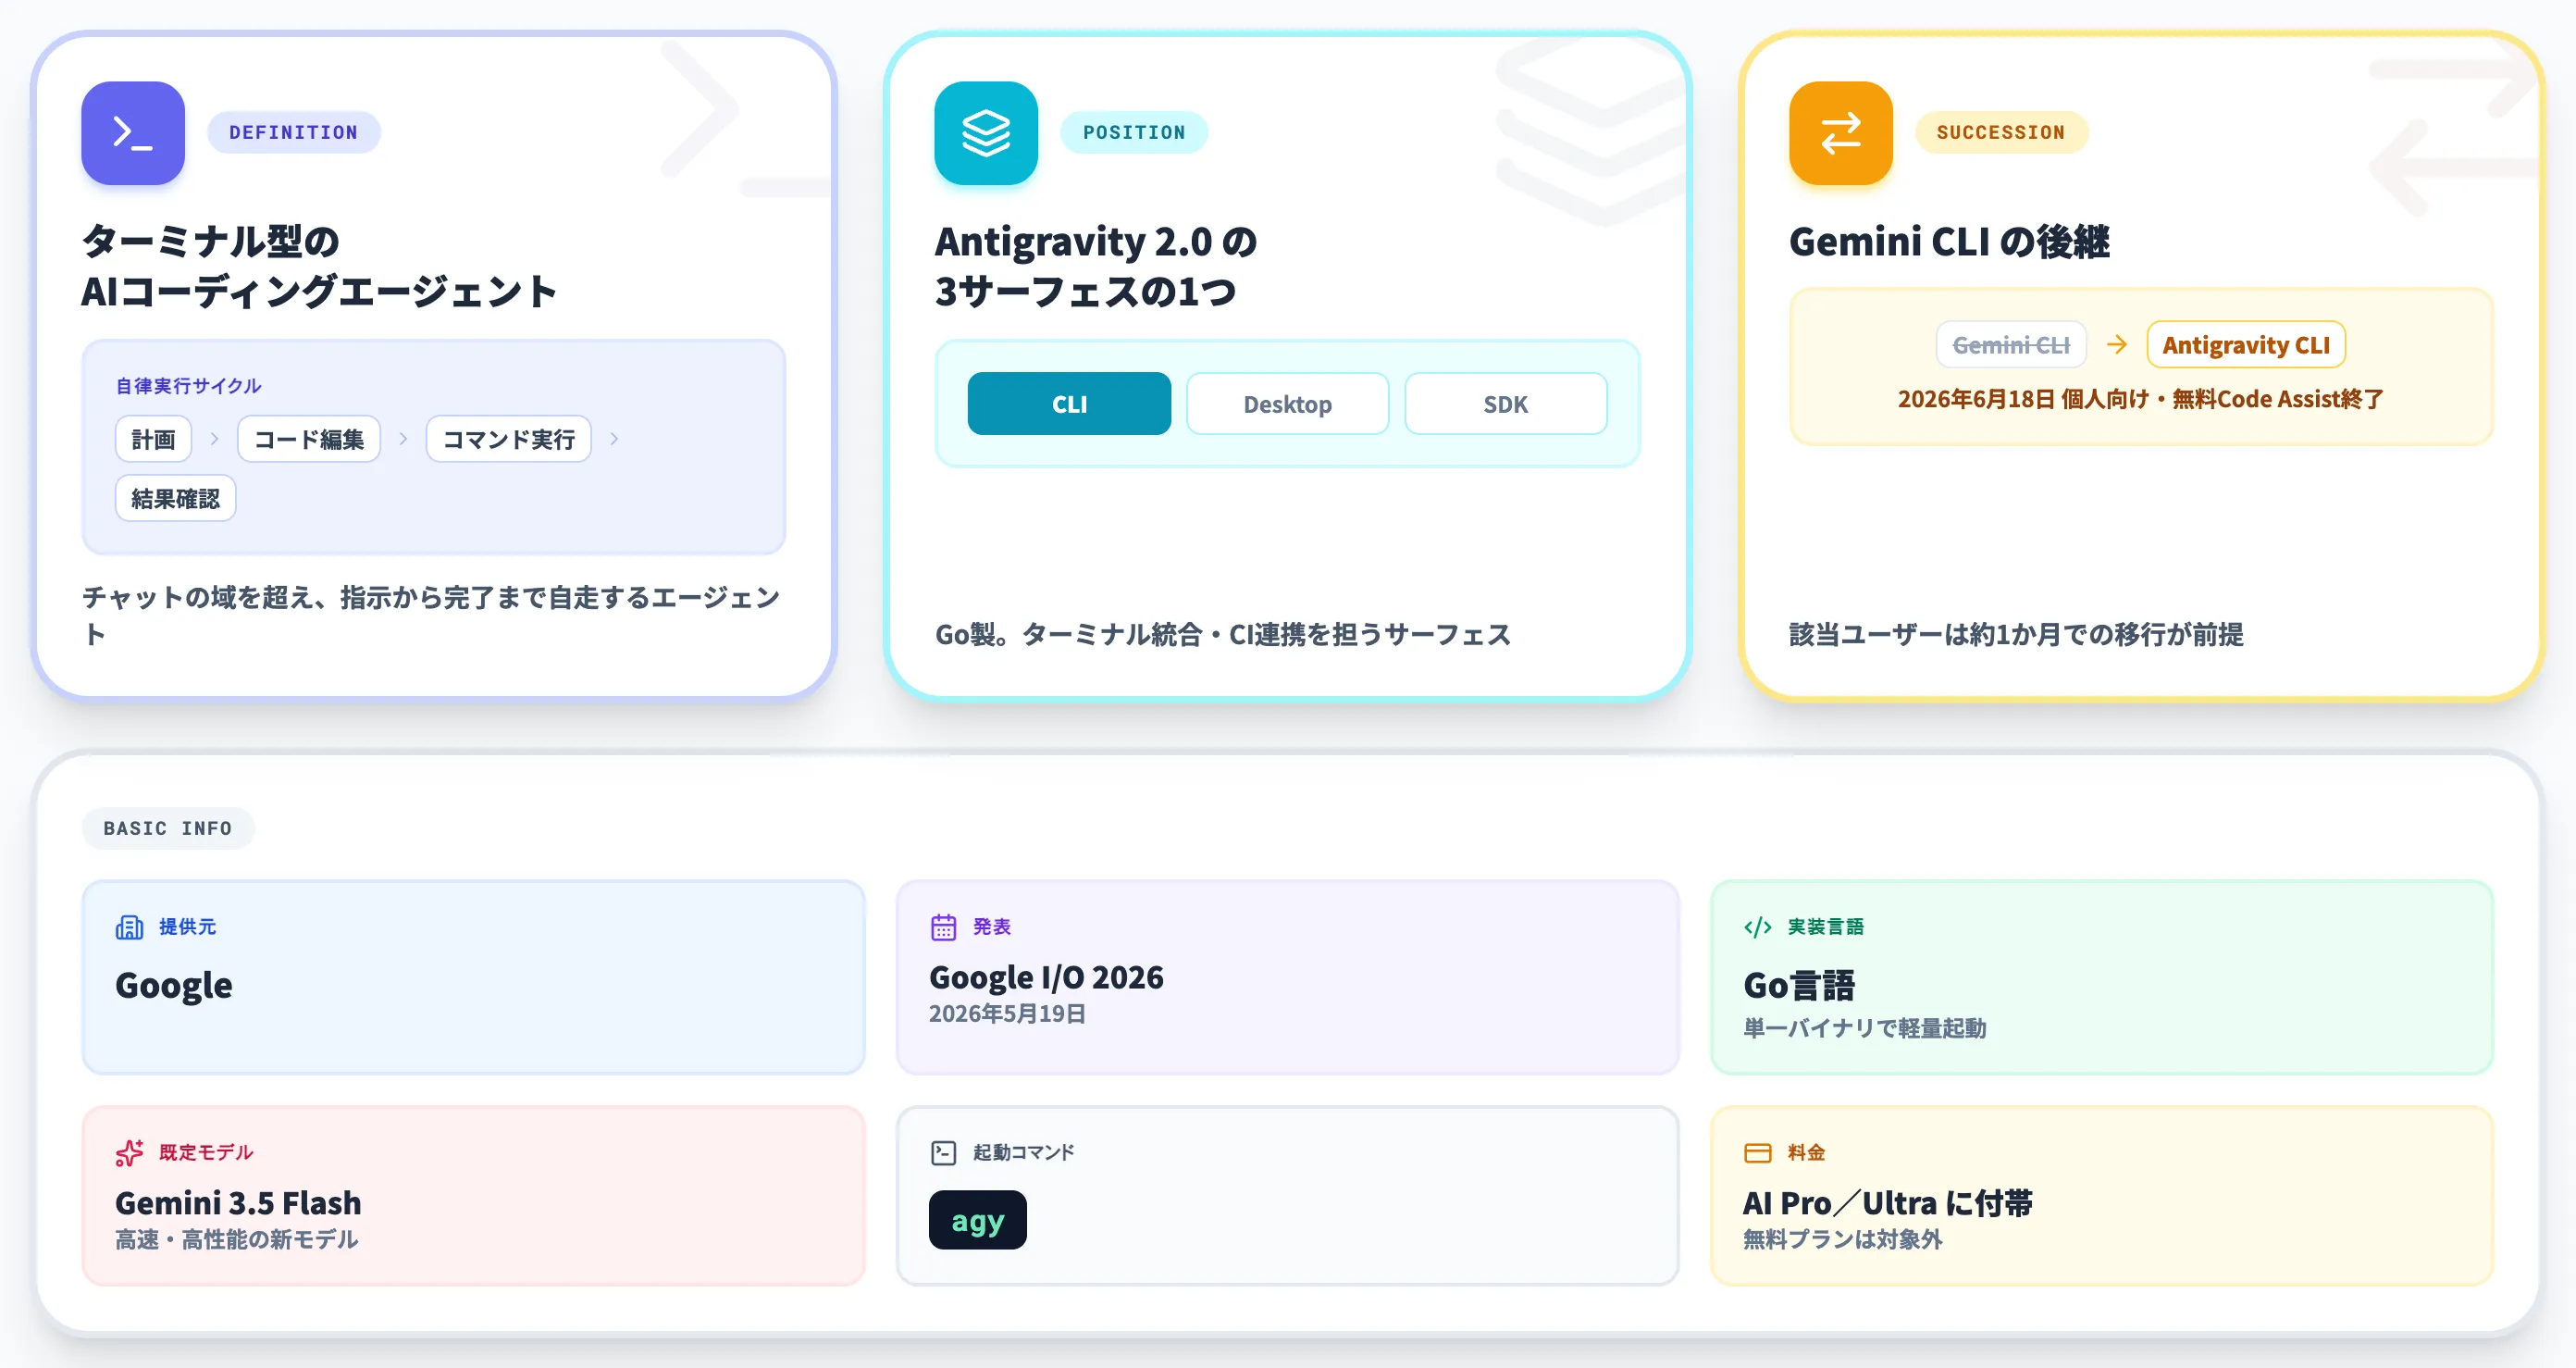
Task: Click the calendar icon beside 発表
Action: (x=943, y=927)
